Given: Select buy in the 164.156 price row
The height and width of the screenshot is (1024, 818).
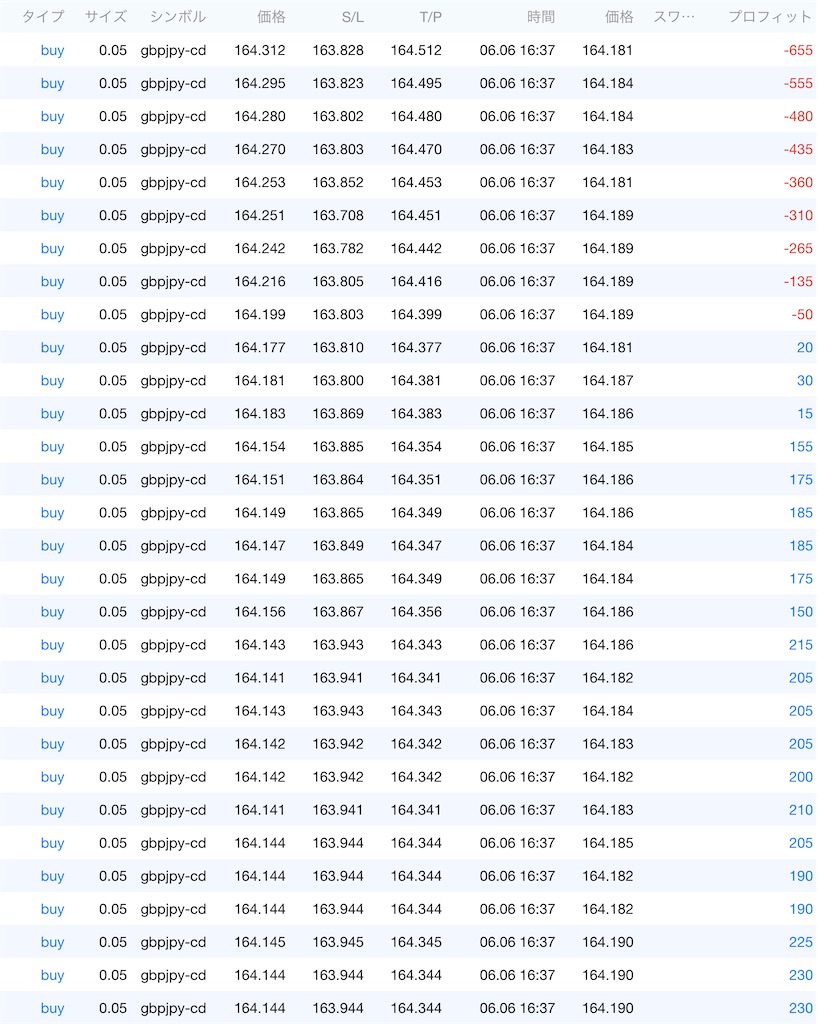Looking at the screenshot, I should 52,612.
